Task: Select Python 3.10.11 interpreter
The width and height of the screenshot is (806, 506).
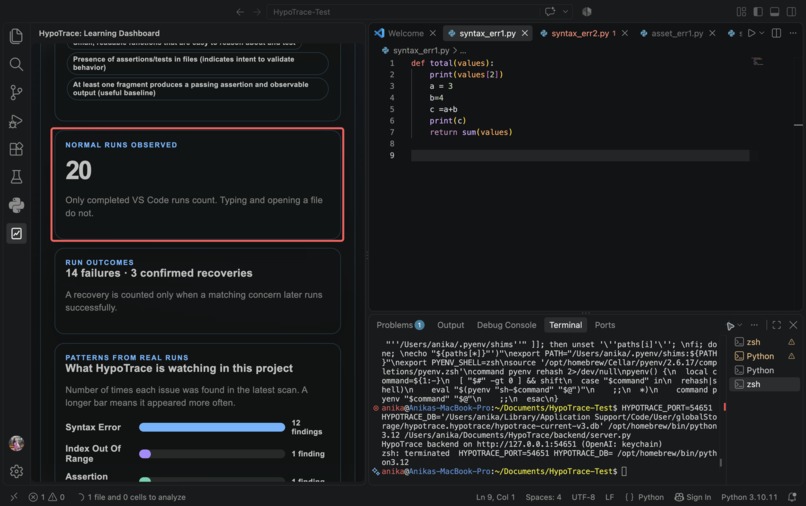Action: (x=749, y=497)
